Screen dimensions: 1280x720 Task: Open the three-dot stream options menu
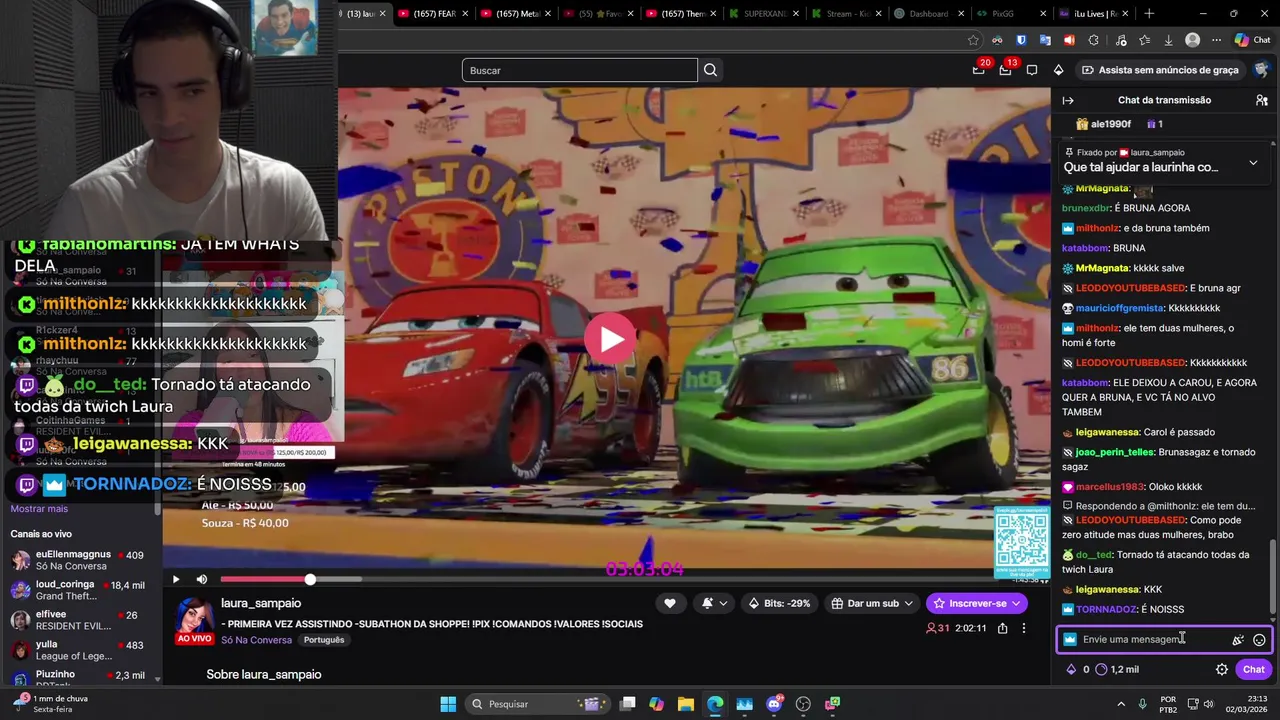point(1023,628)
